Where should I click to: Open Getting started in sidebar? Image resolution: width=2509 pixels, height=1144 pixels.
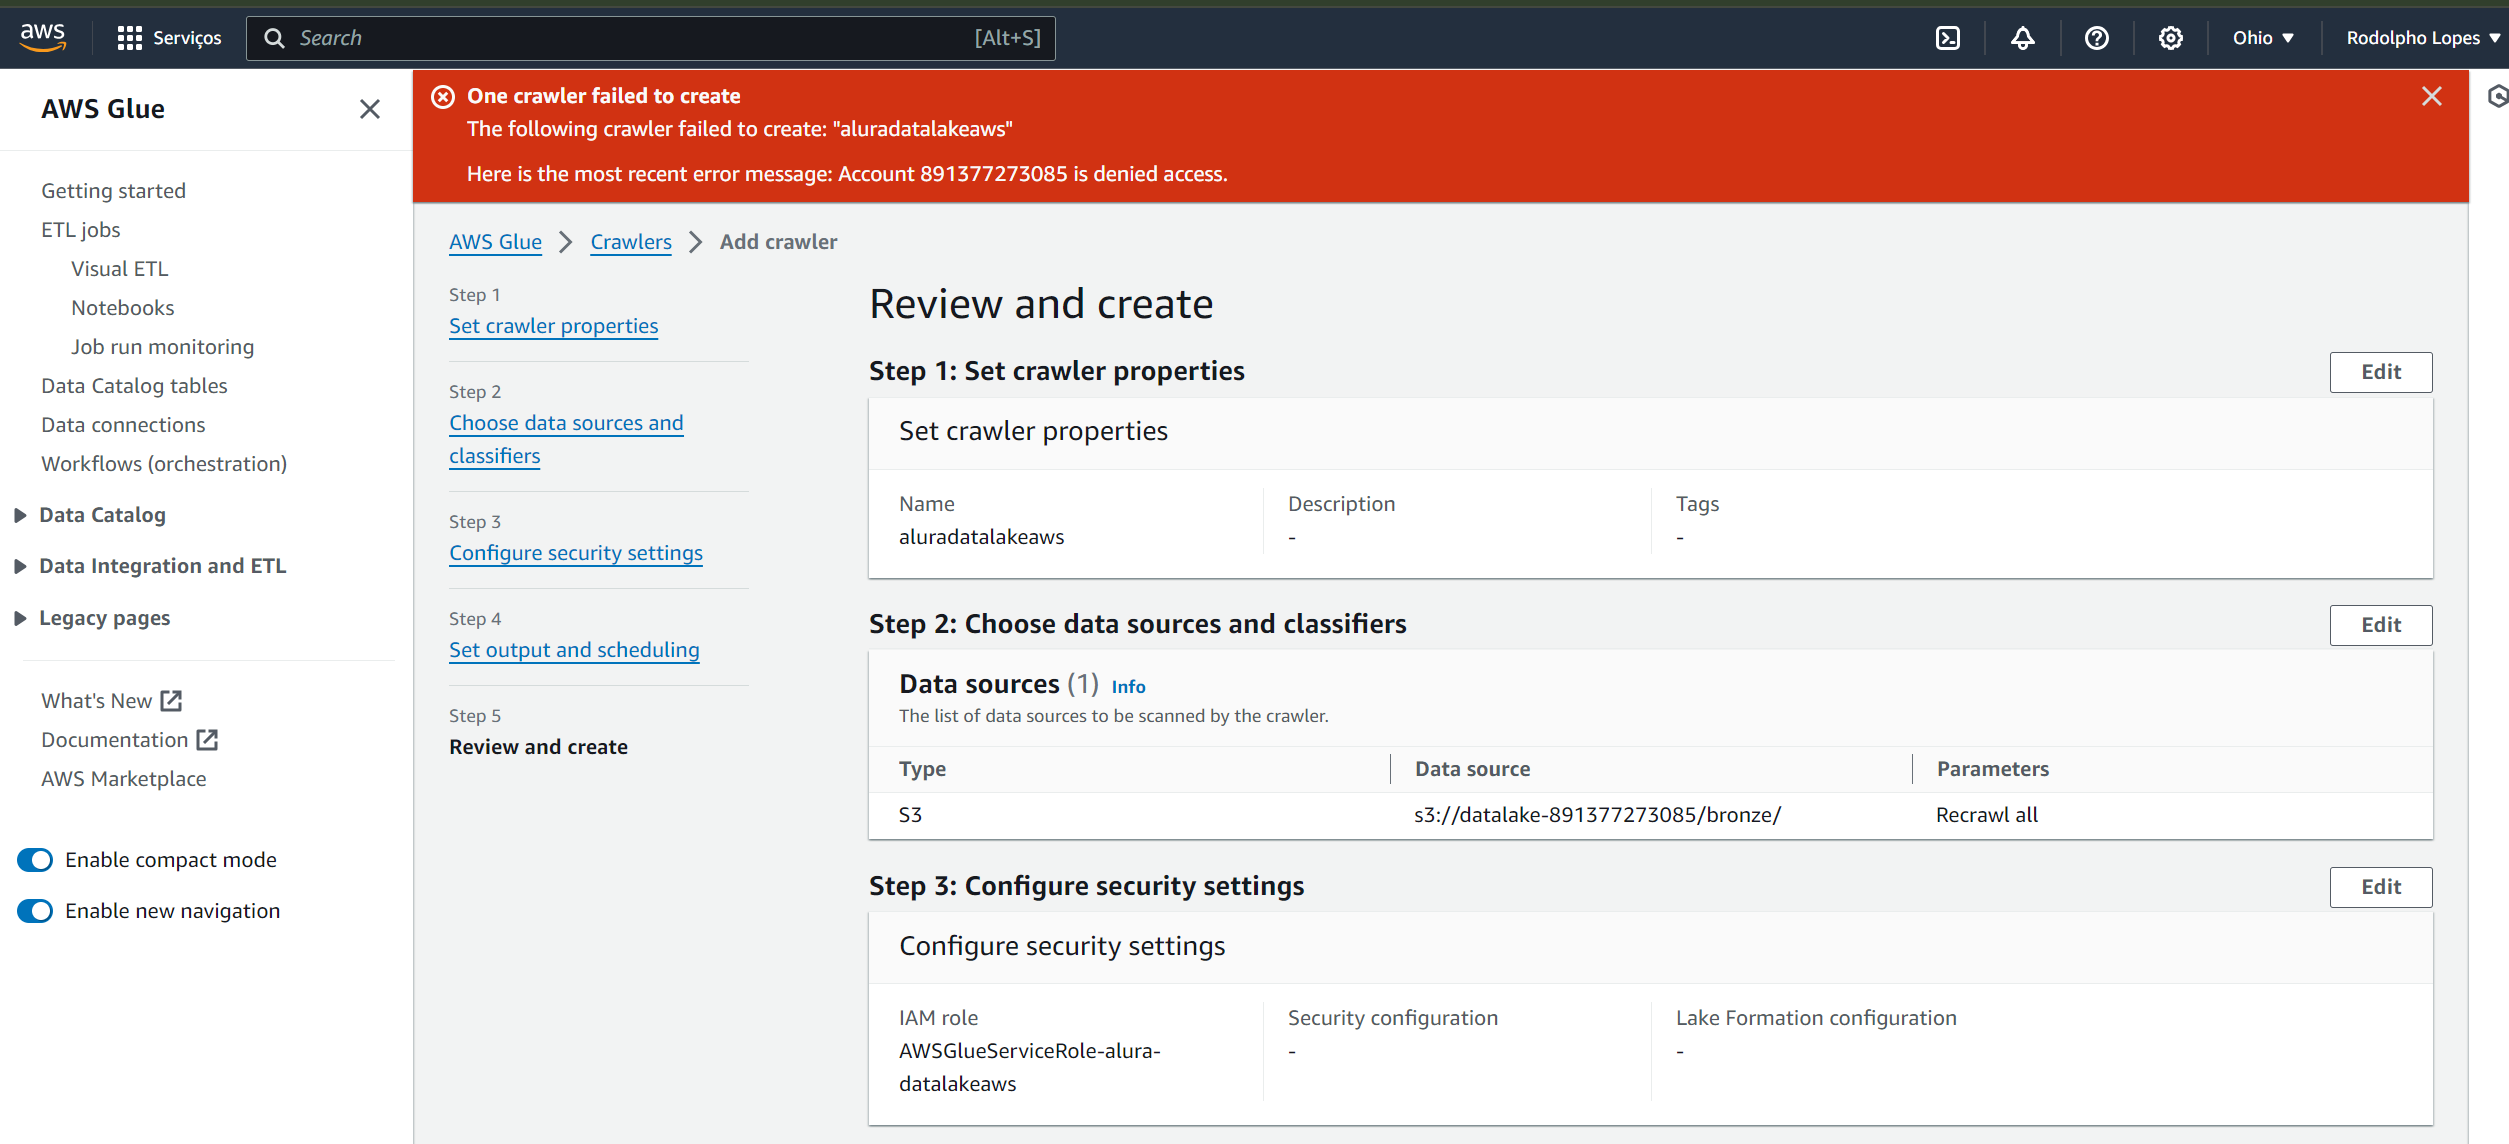(x=113, y=191)
